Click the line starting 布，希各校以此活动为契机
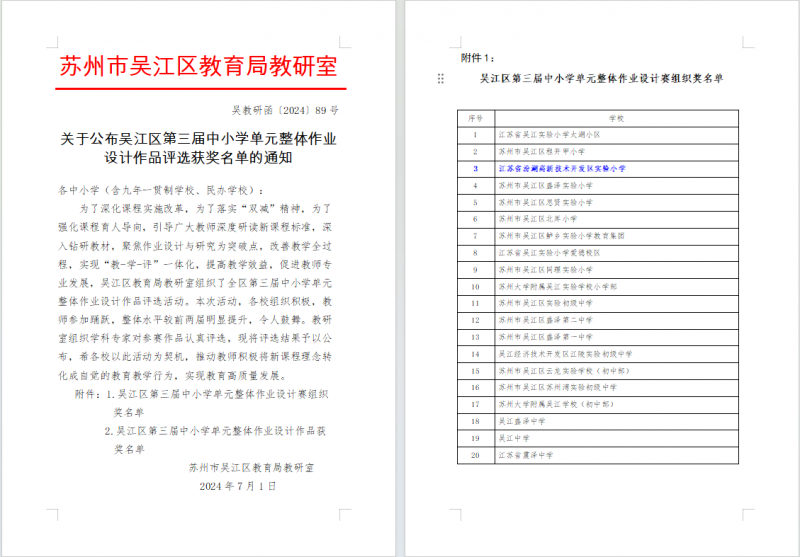This screenshot has width=800, height=557. point(195,357)
